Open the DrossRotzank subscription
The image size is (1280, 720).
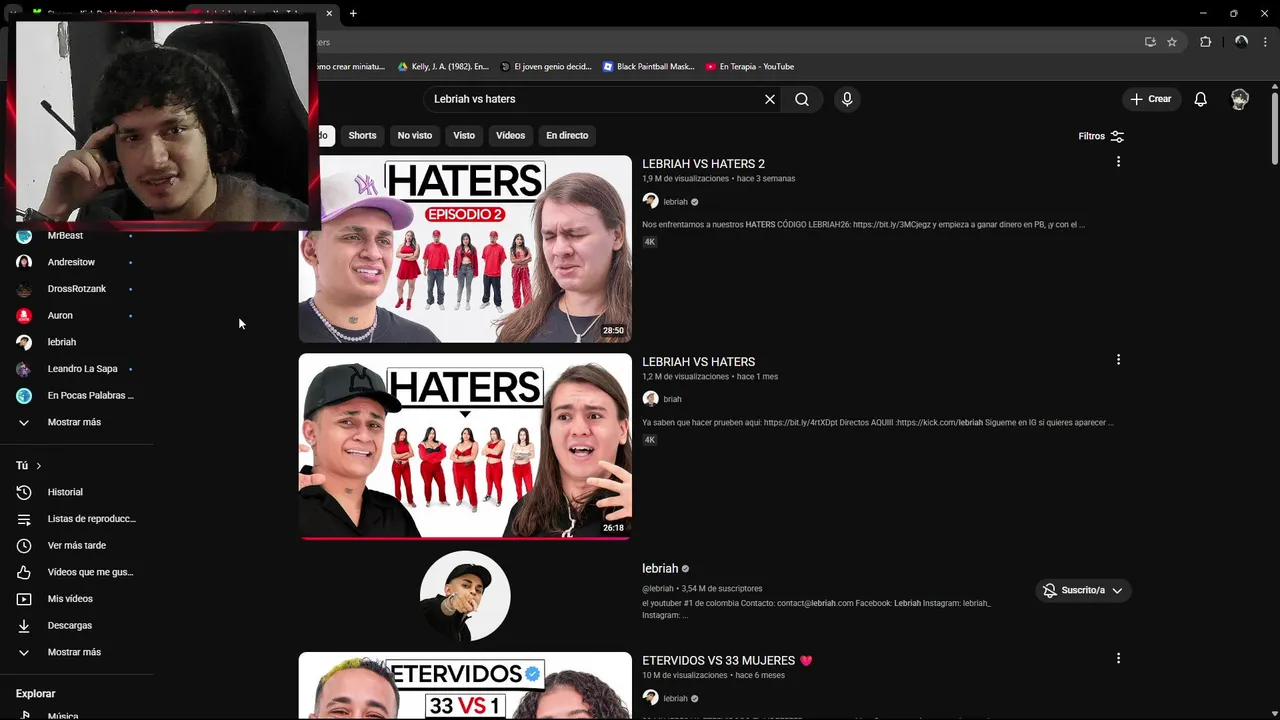pos(75,289)
